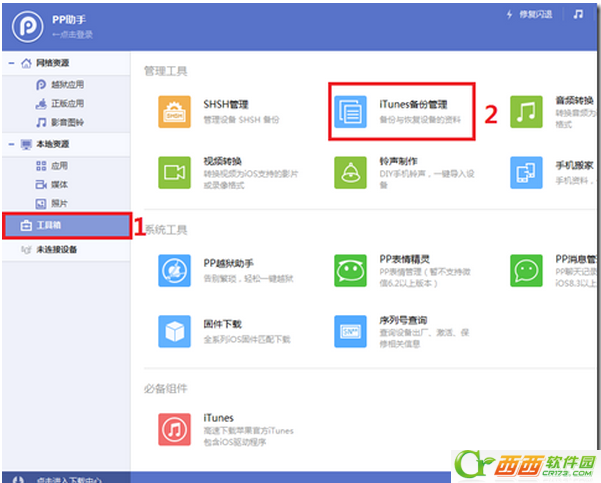Screen dimensions: 601x483
Task: Click the iTunes备份管理 title text
Action: pyautogui.click(x=413, y=104)
